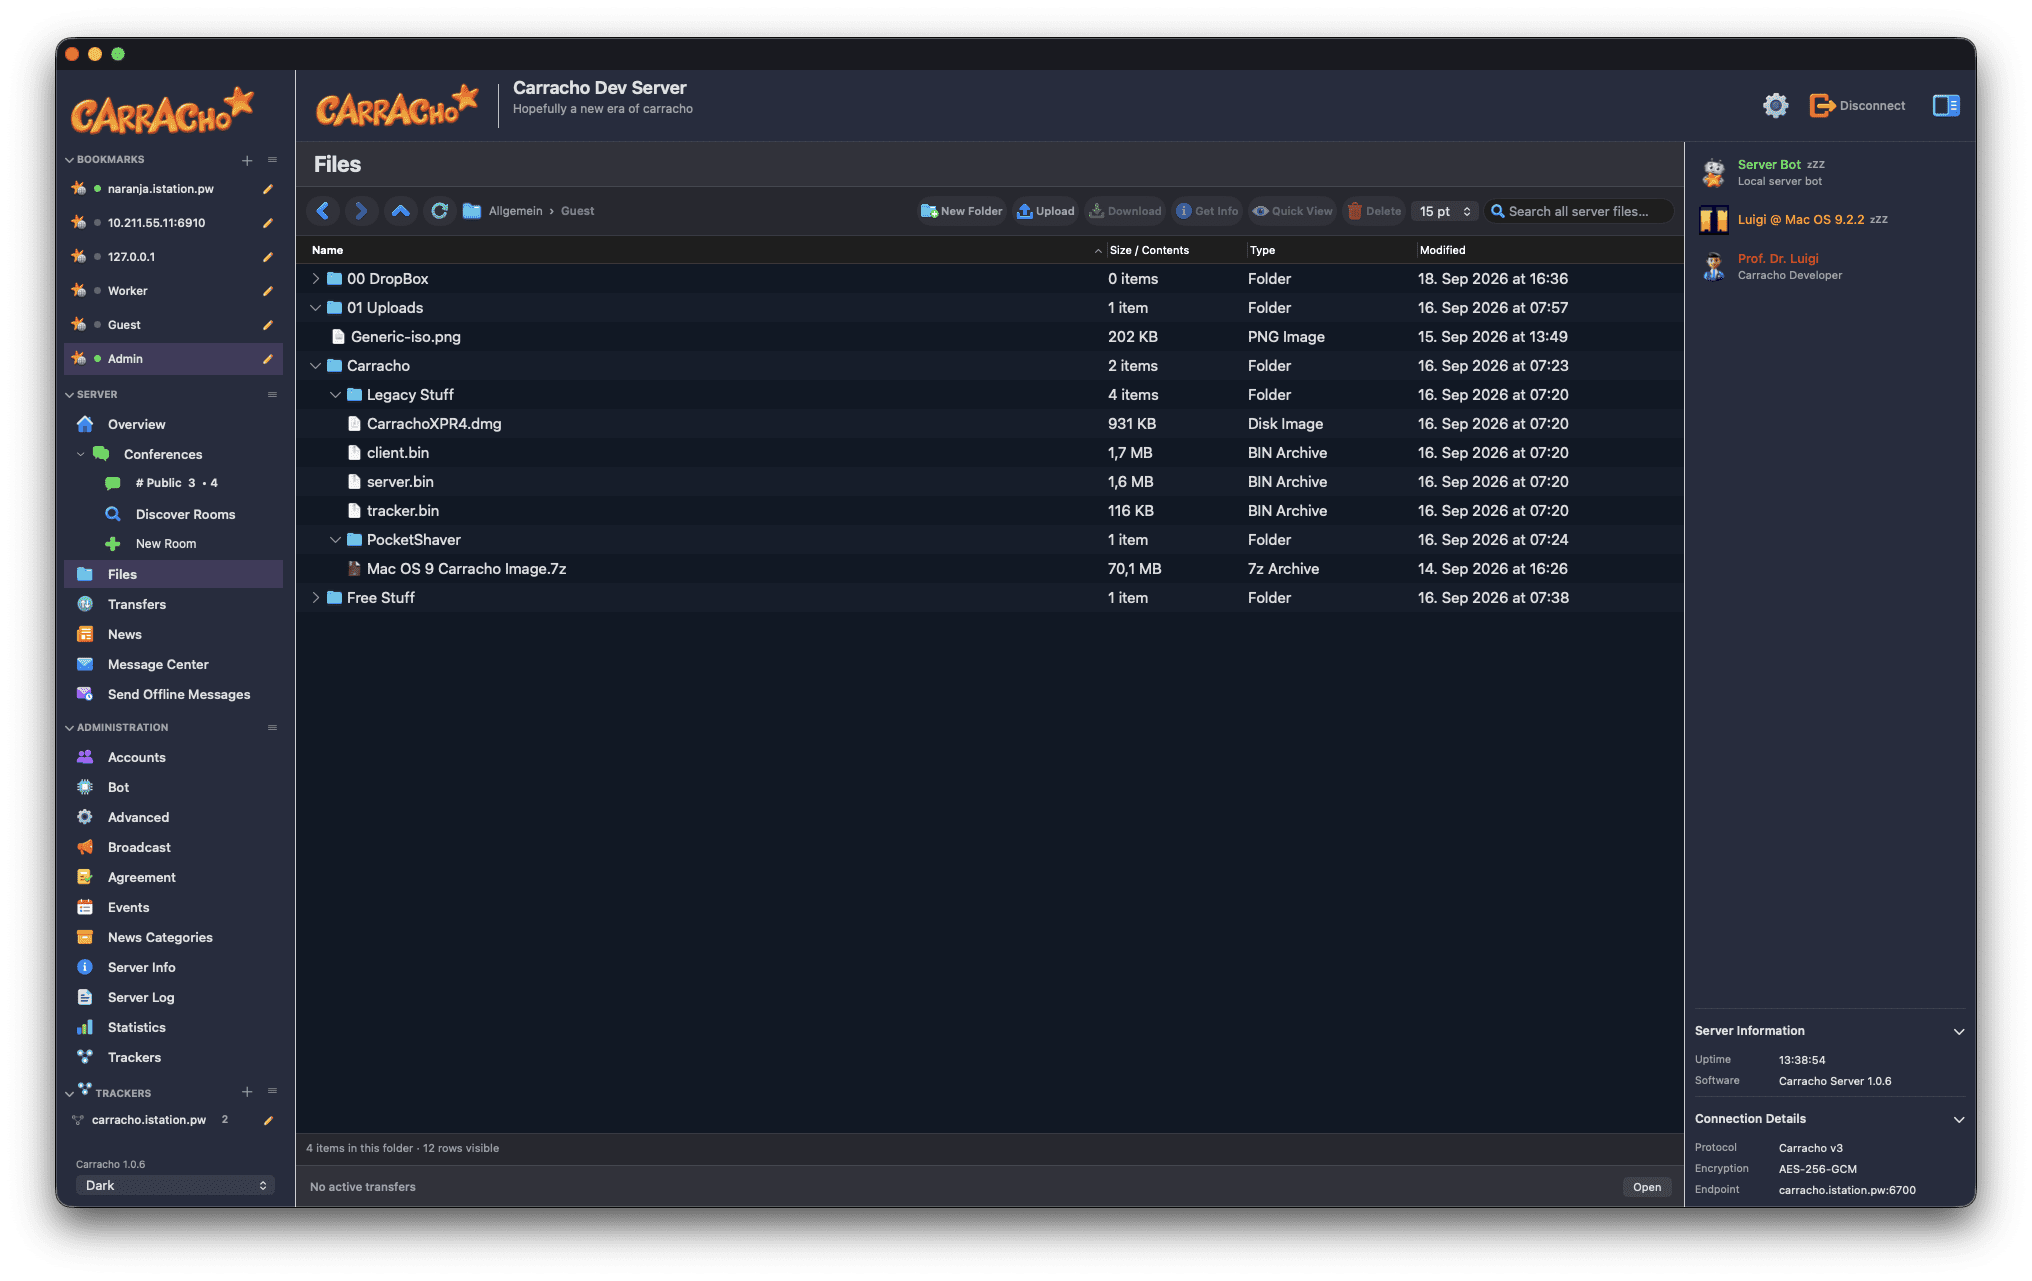Refresh the file listing
The width and height of the screenshot is (2032, 1281).
tap(439, 211)
